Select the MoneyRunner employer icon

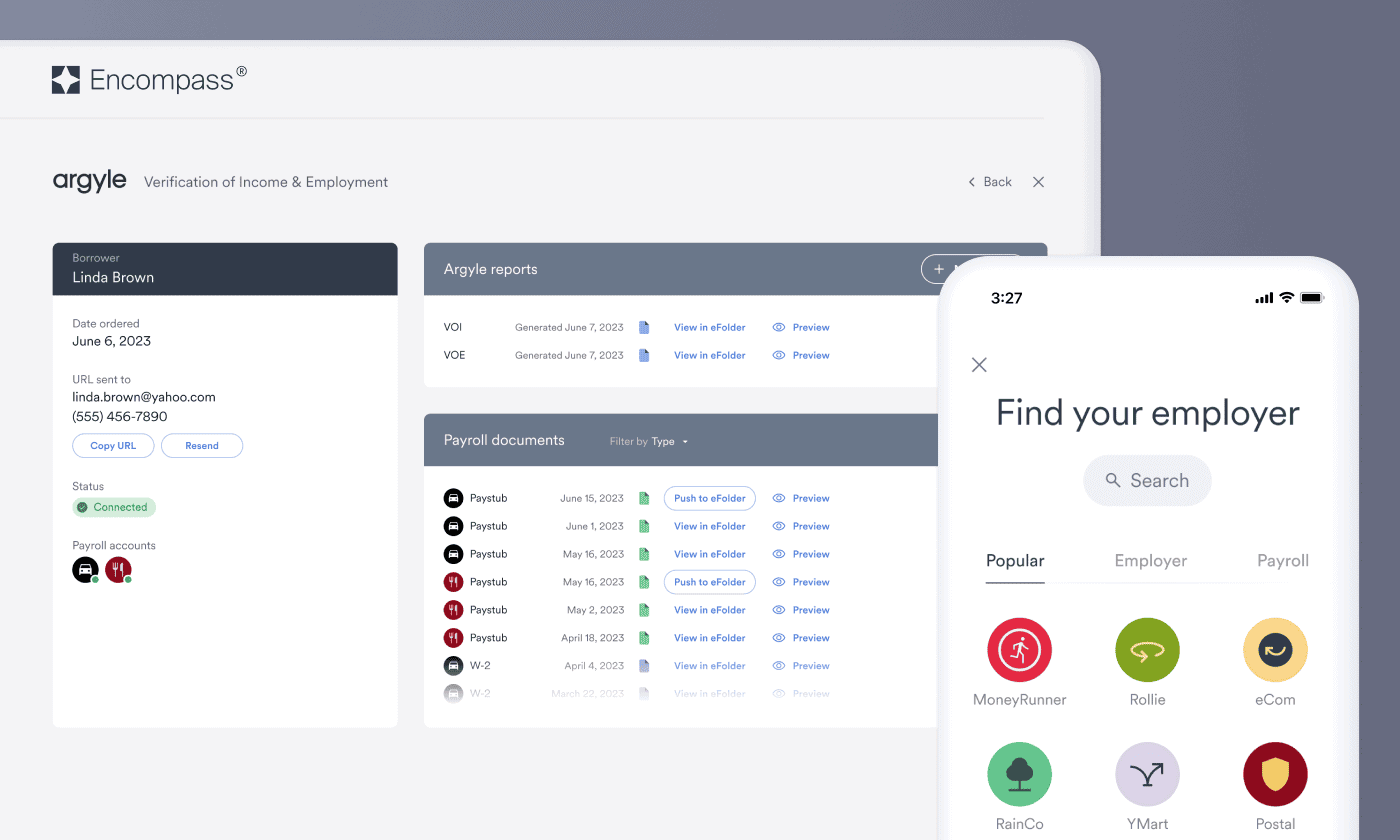1019,650
